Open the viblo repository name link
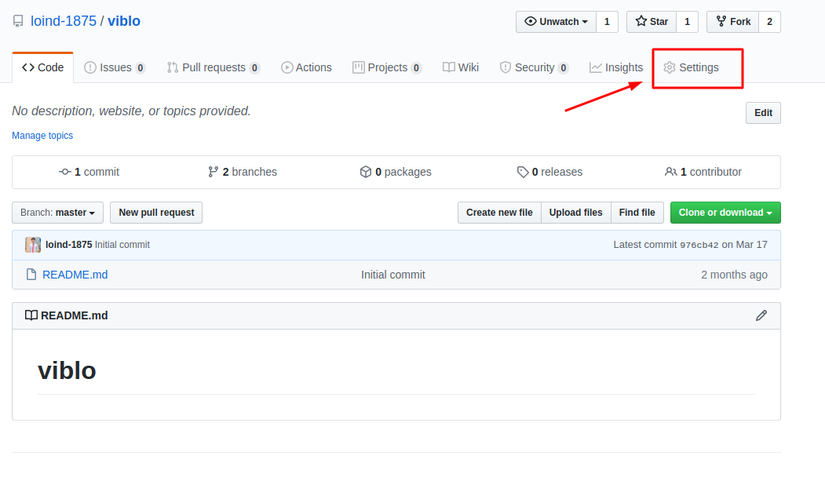825x477 pixels. [124, 21]
